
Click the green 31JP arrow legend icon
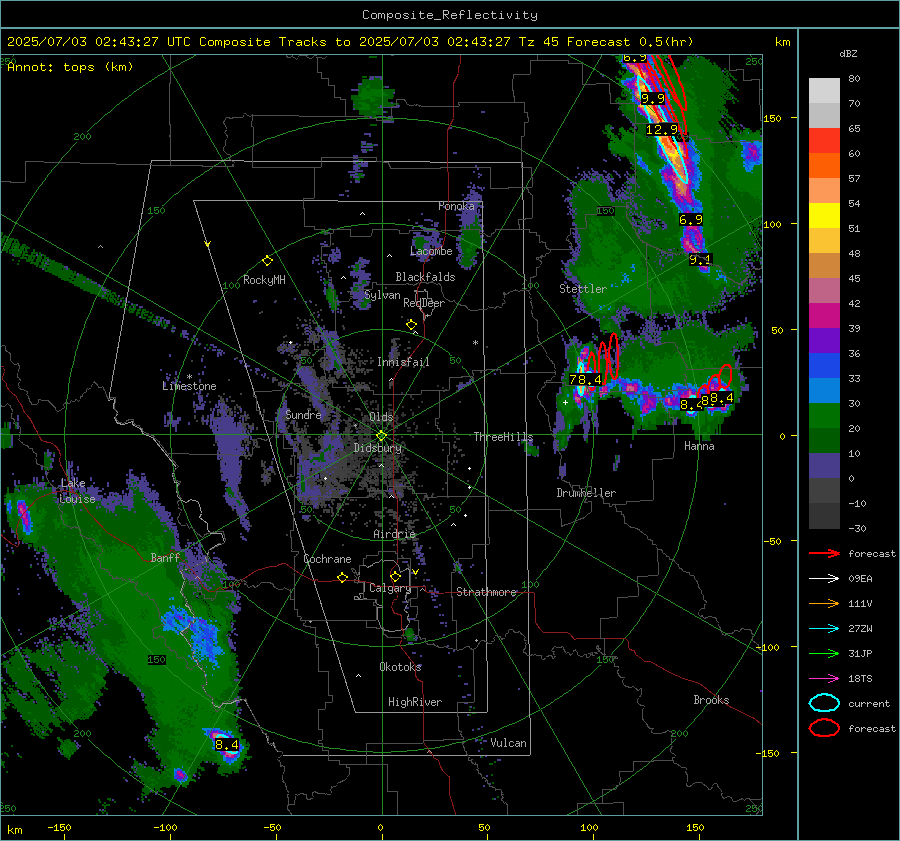click(824, 653)
